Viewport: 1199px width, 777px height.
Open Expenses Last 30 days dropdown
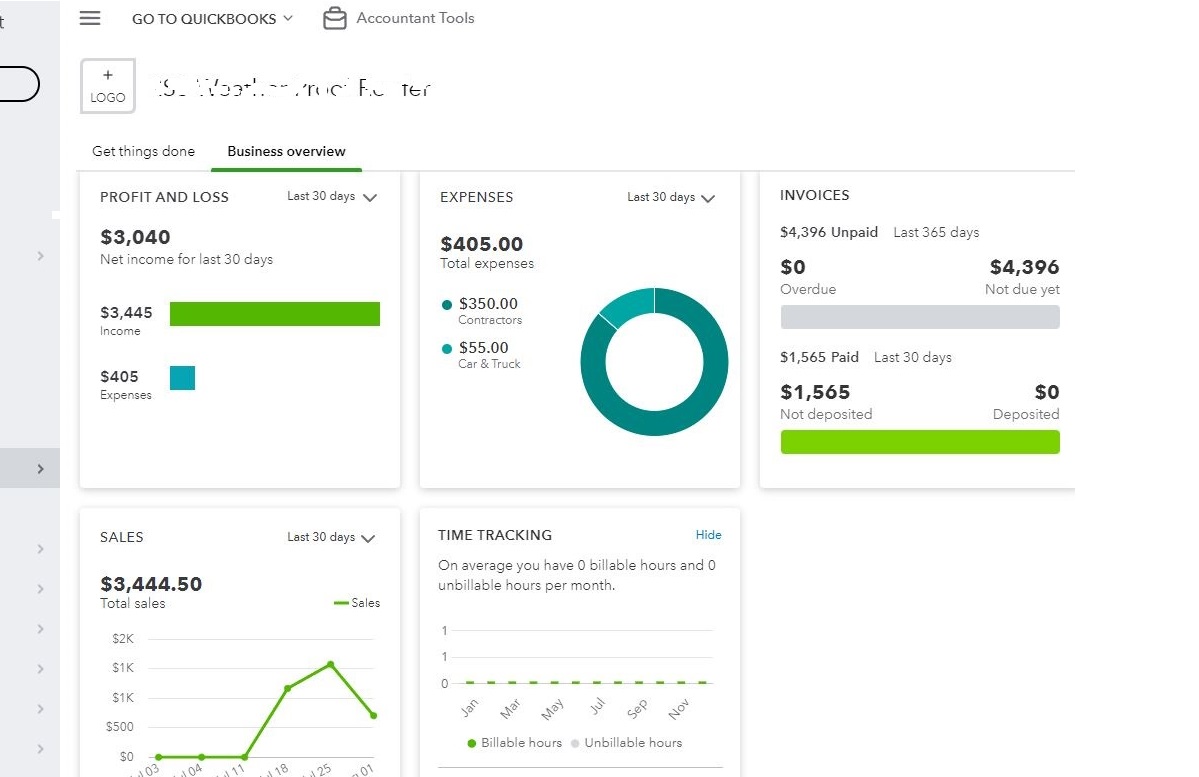(671, 198)
